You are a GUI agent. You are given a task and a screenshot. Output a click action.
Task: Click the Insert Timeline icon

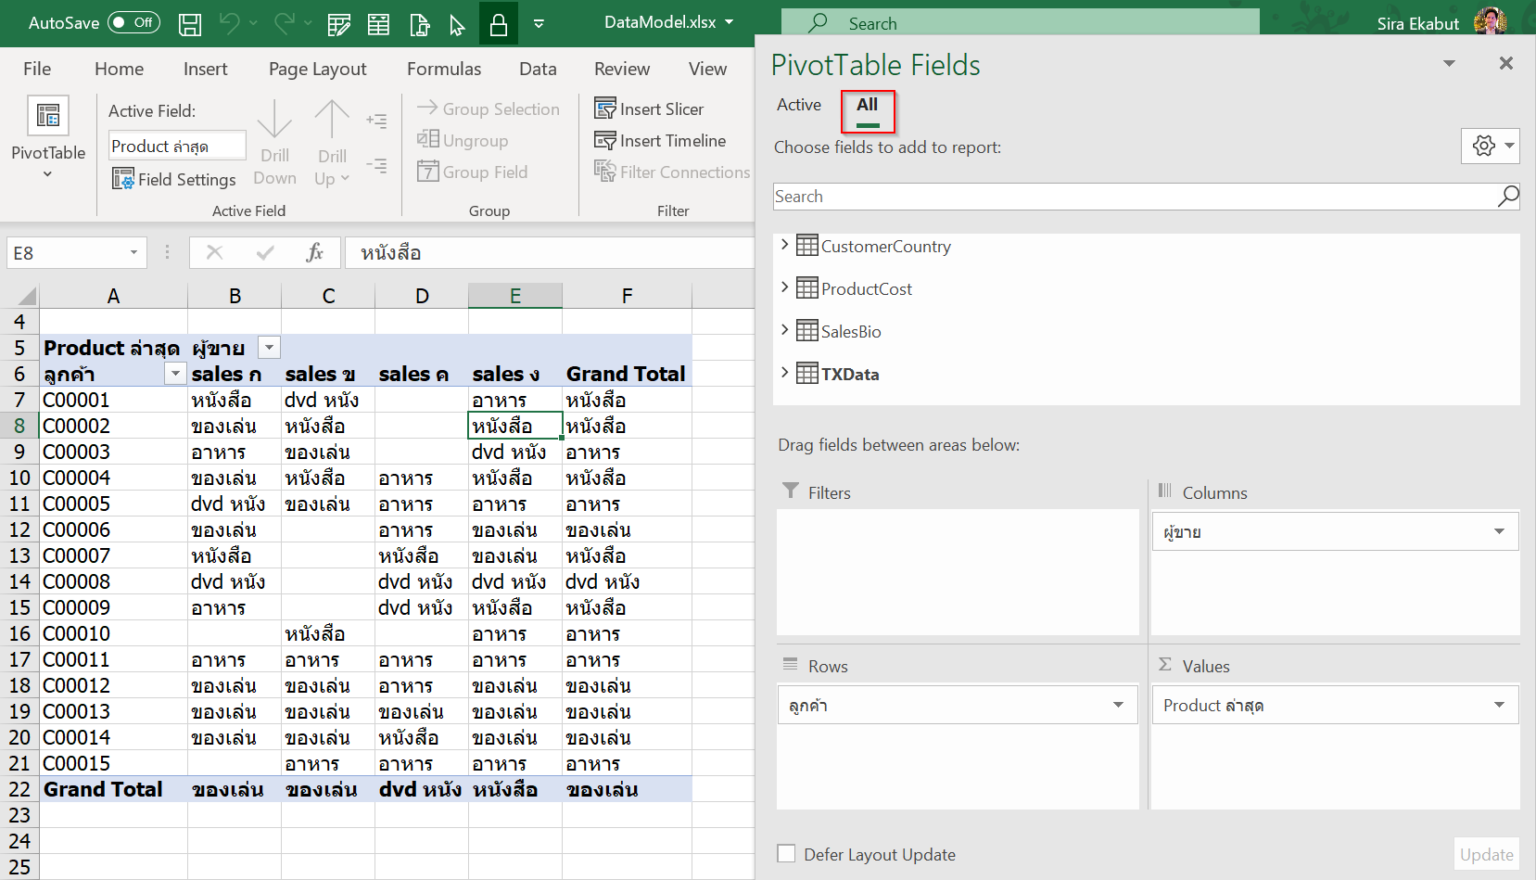click(606, 140)
